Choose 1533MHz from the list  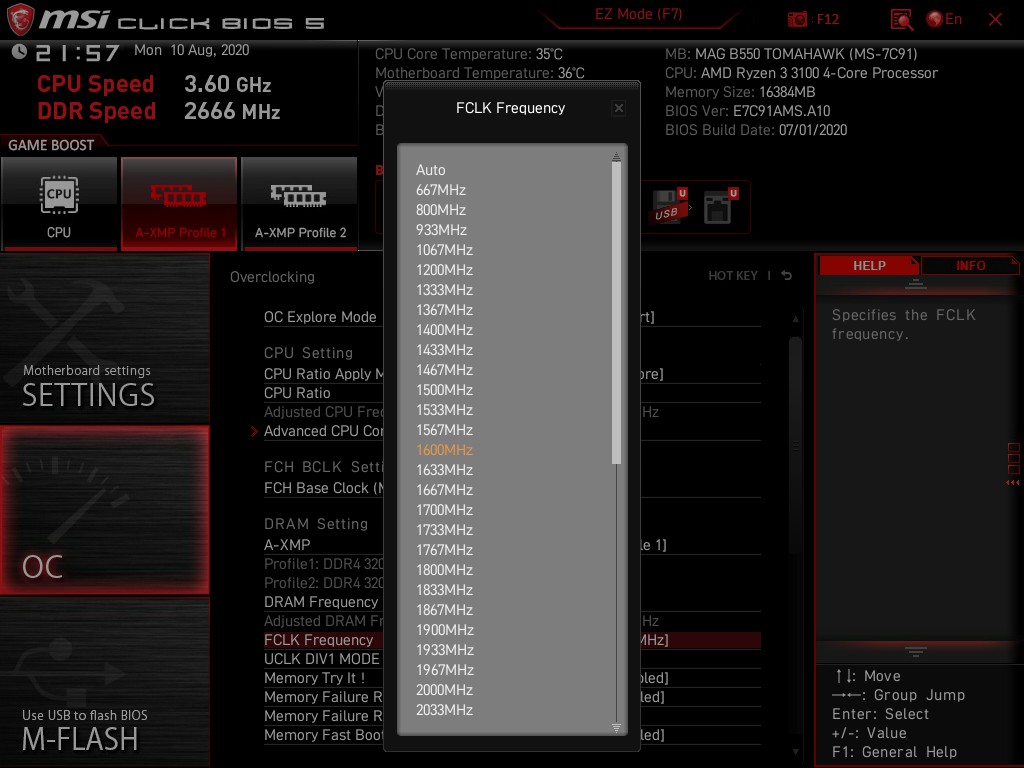click(444, 410)
